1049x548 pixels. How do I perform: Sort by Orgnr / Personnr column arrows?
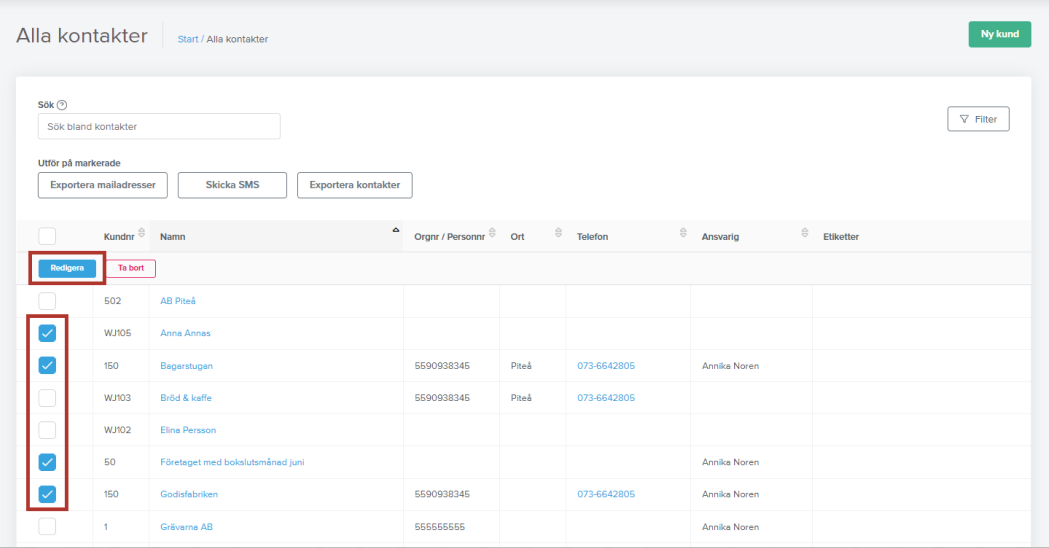492,234
